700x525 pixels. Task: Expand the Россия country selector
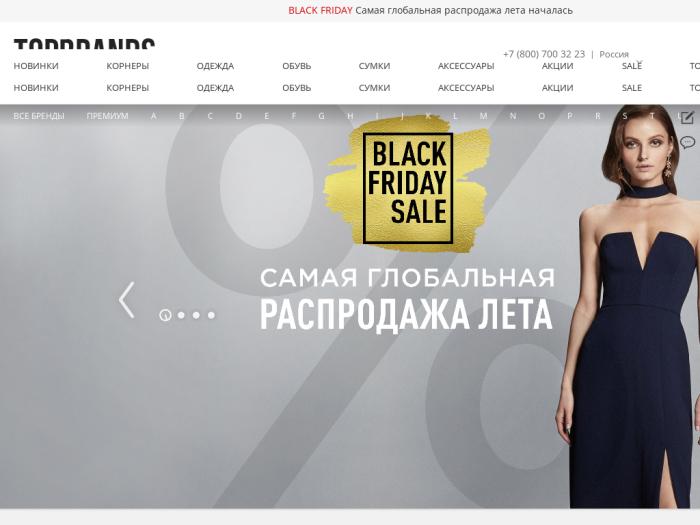(614, 54)
